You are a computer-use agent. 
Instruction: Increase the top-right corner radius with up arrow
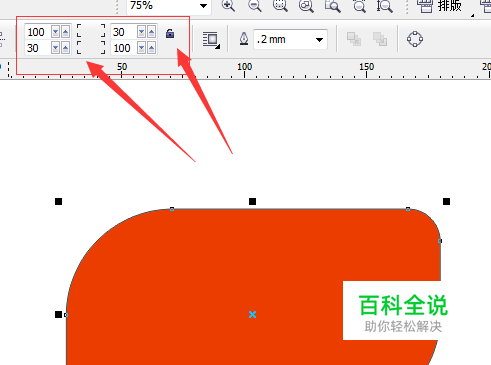[151, 32]
